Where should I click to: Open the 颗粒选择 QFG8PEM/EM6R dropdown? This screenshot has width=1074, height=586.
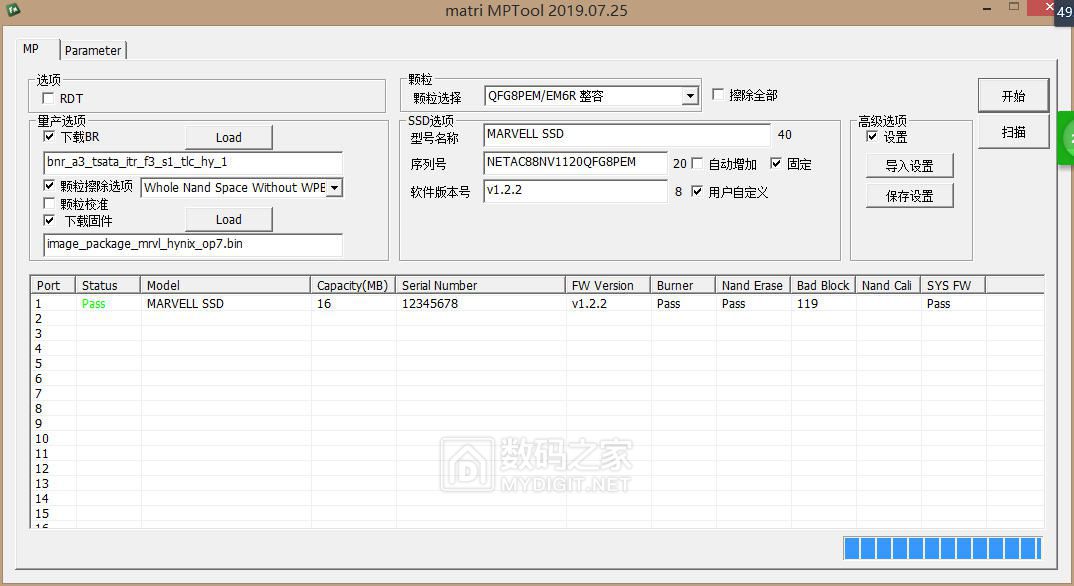[689, 97]
